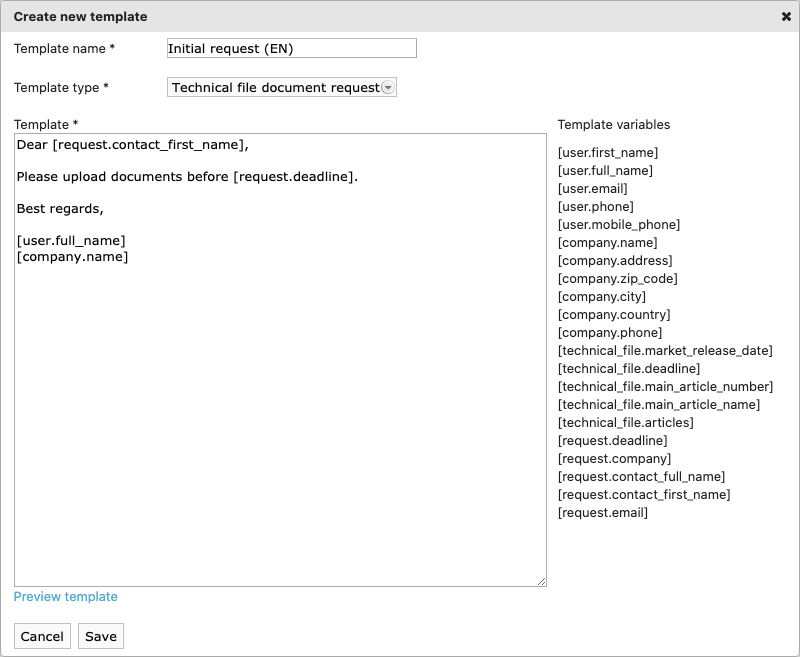Click the [request.email] variable

(603, 513)
